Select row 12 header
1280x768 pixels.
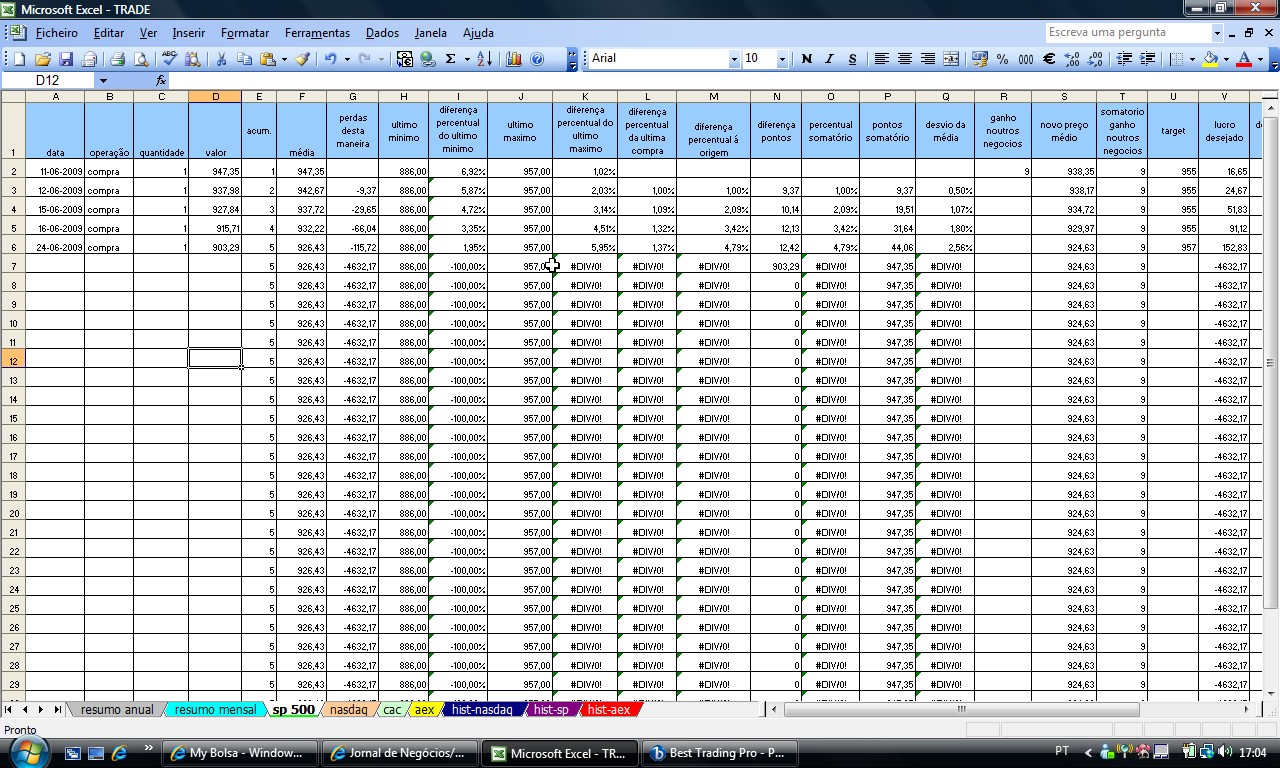13,361
